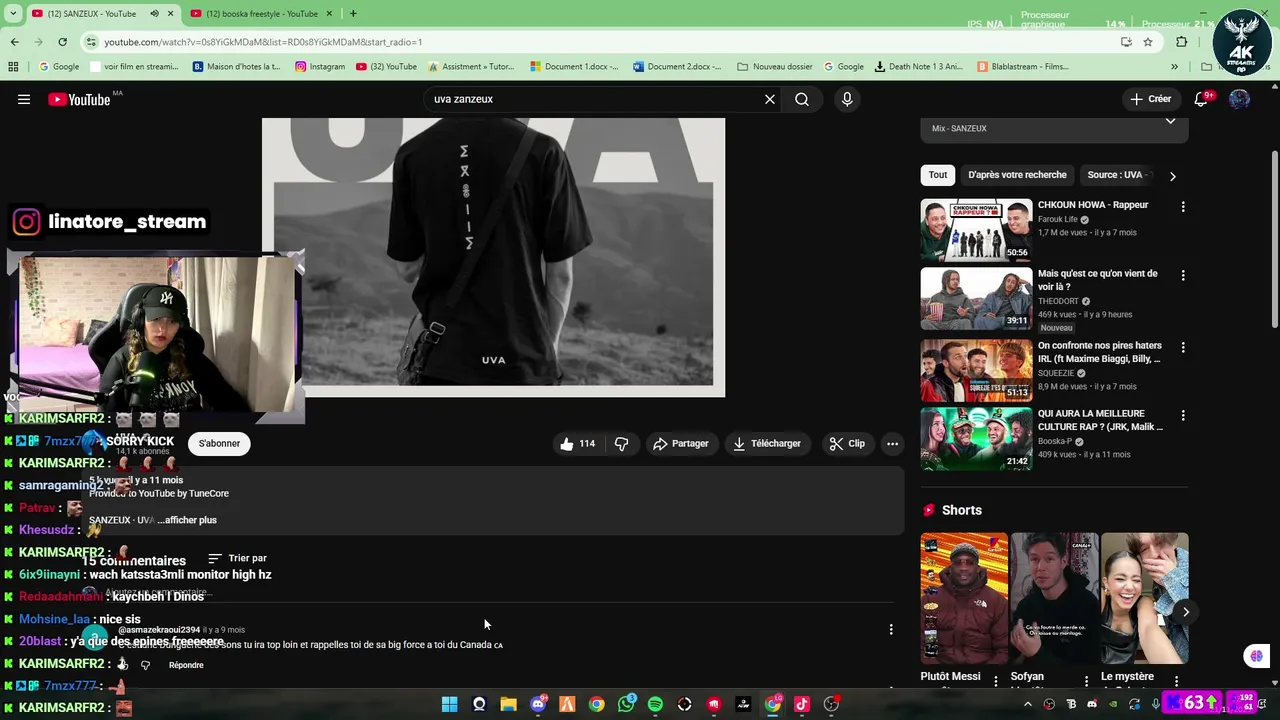Show hidden bookmarks with the chevron
This screenshot has height=720, width=1280.
click(x=1174, y=67)
